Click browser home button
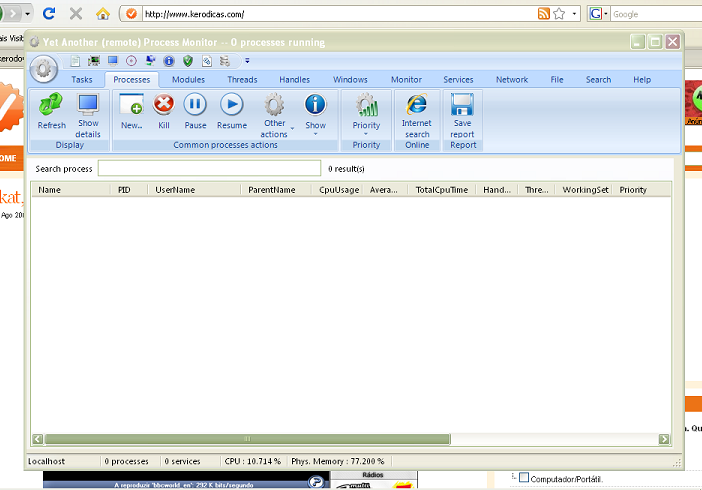Screen dimensions: 702x490 coord(103,14)
